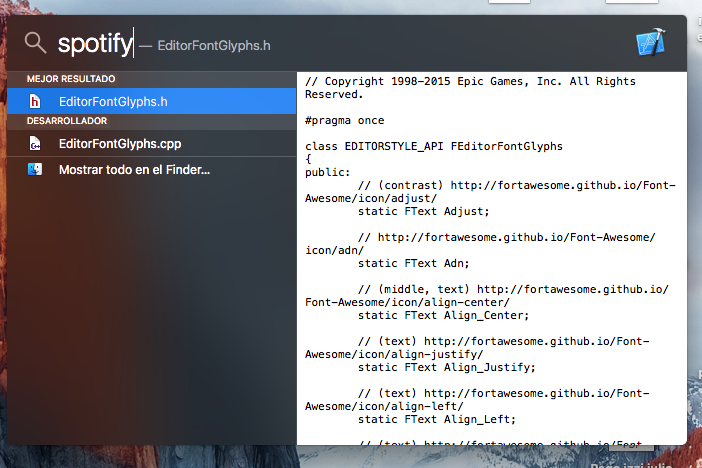Open Mostrar todo en el Finder
The height and width of the screenshot is (468, 702).
pos(152,169)
